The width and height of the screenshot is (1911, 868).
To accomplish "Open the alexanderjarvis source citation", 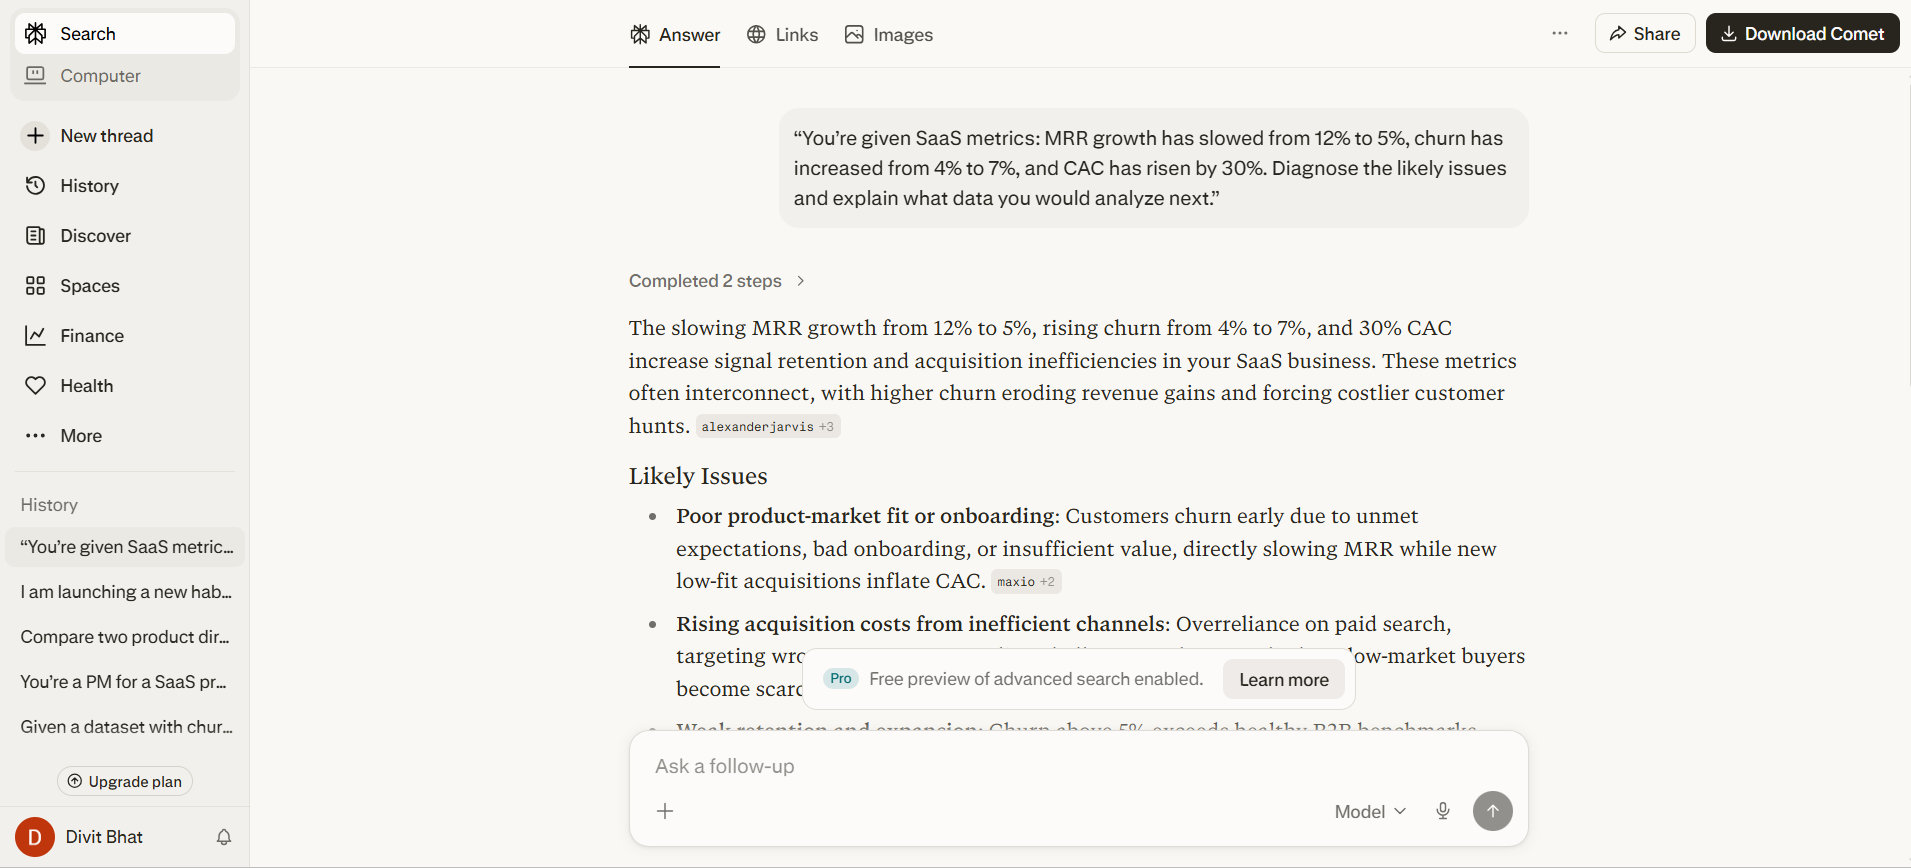I will pyautogui.click(x=767, y=426).
